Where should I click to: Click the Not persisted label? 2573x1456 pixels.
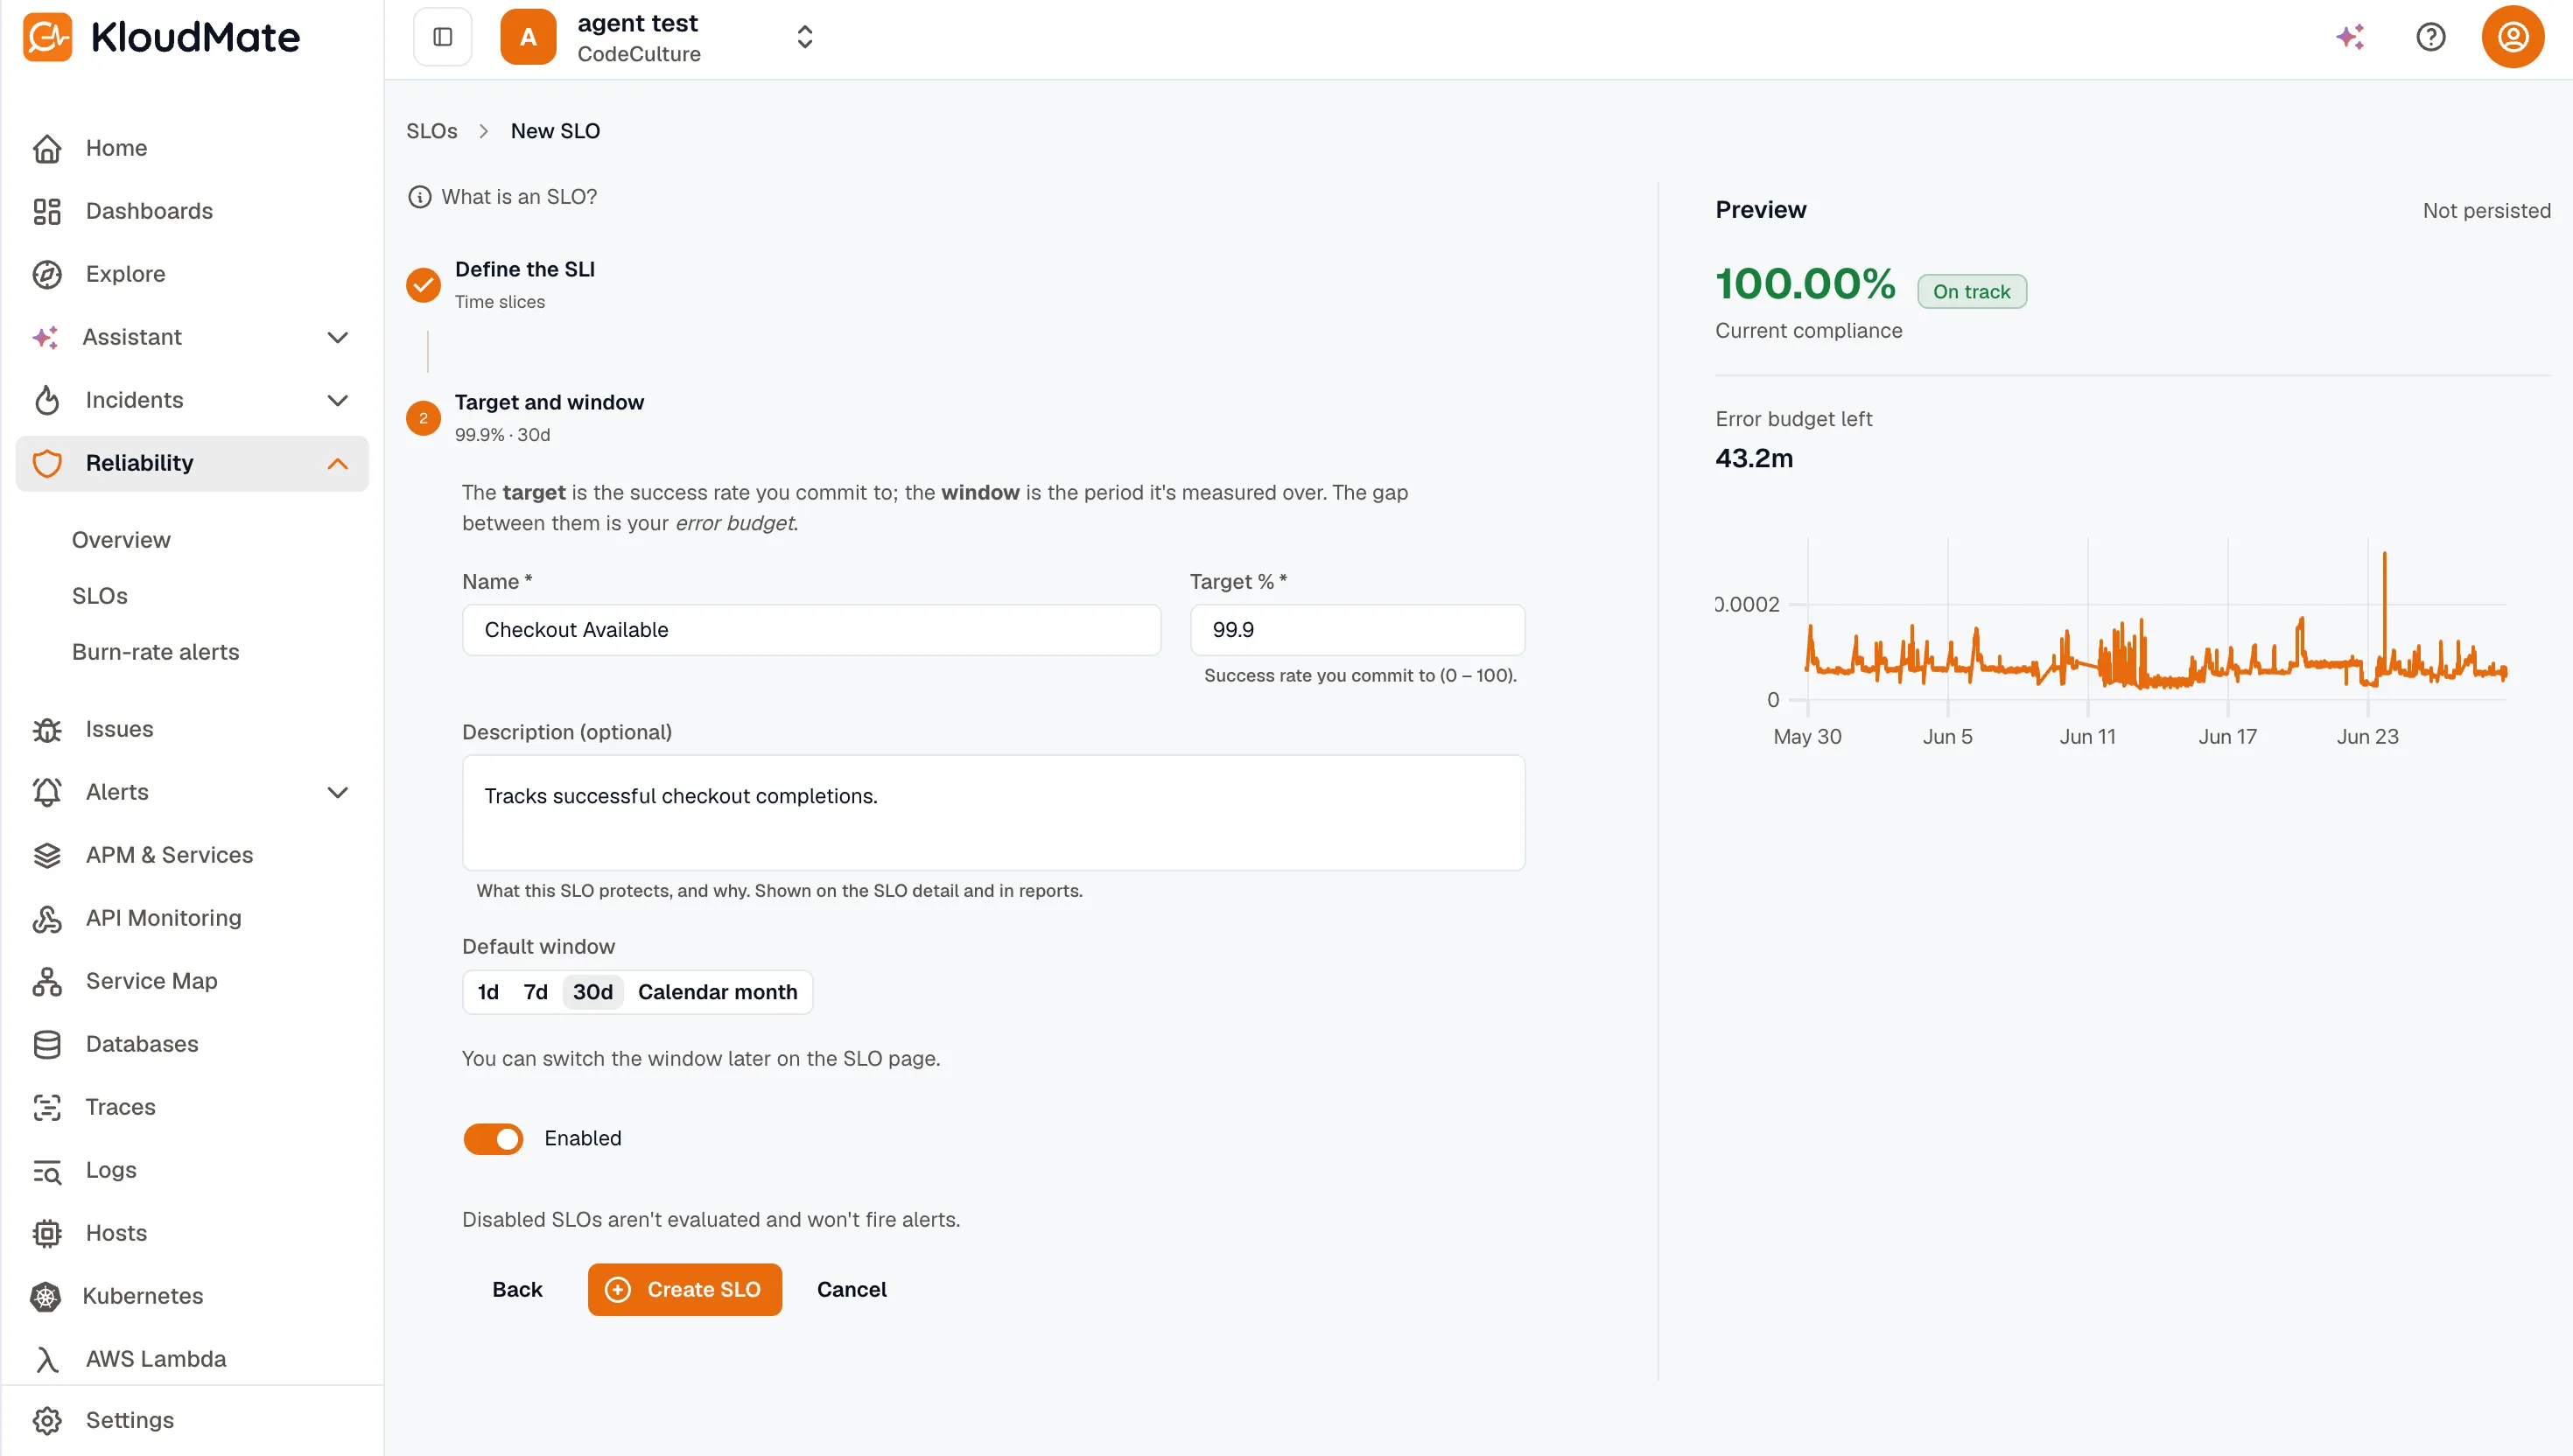coord(2486,210)
